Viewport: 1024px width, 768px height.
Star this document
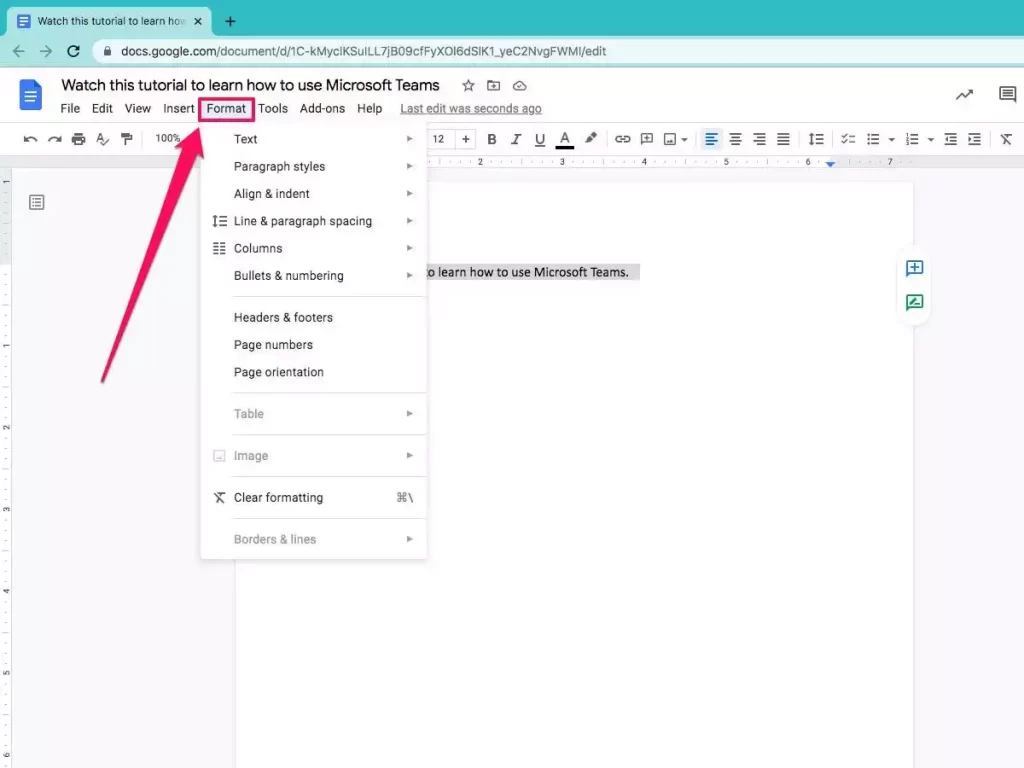(468, 86)
